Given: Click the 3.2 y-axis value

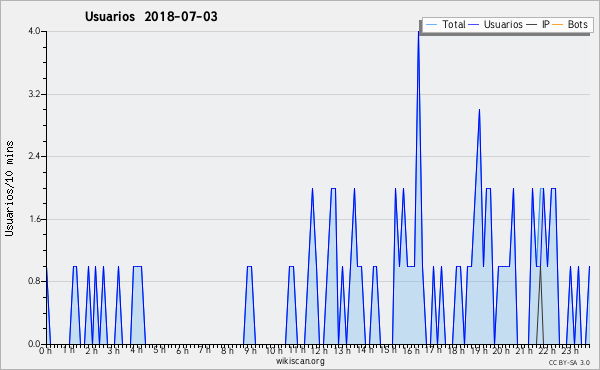Looking at the screenshot, I should click(34, 94).
